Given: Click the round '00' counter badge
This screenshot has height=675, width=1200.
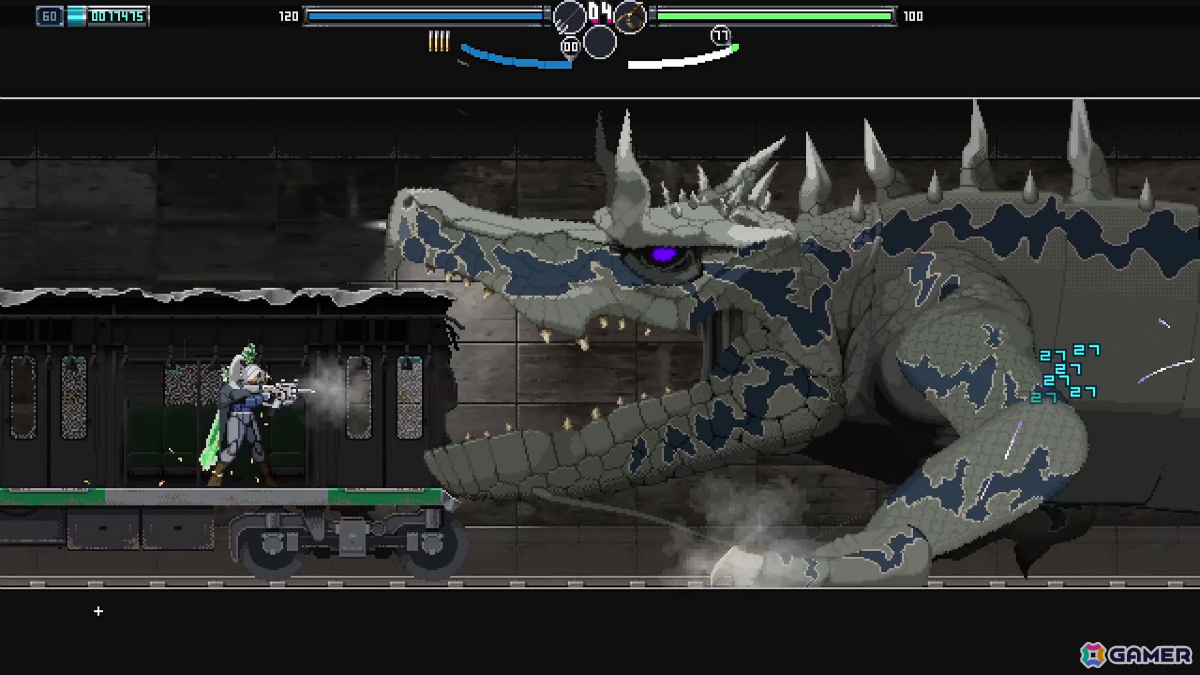Looking at the screenshot, I should click(x=570, y=46).
